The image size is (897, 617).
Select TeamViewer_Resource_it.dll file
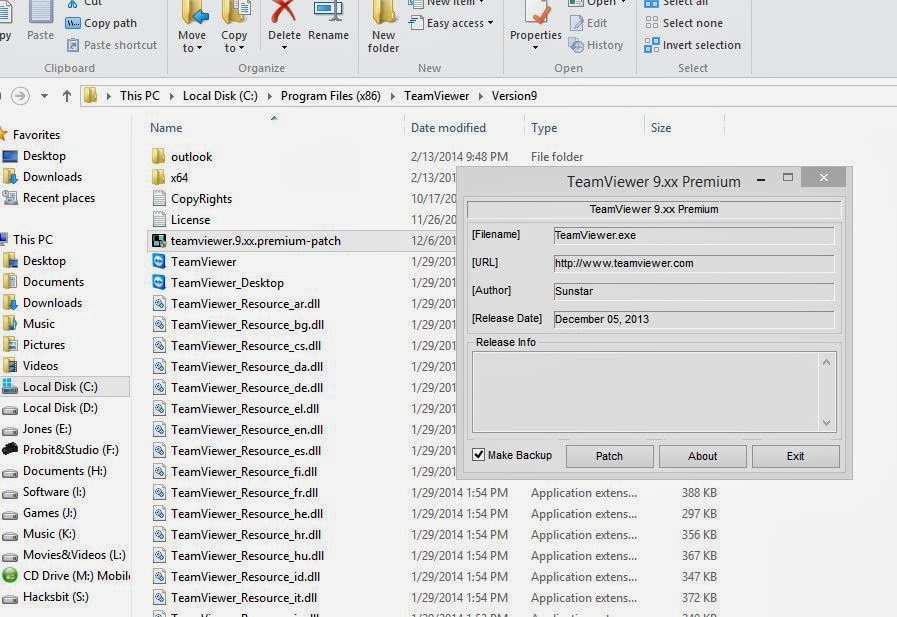coord(244,598)
